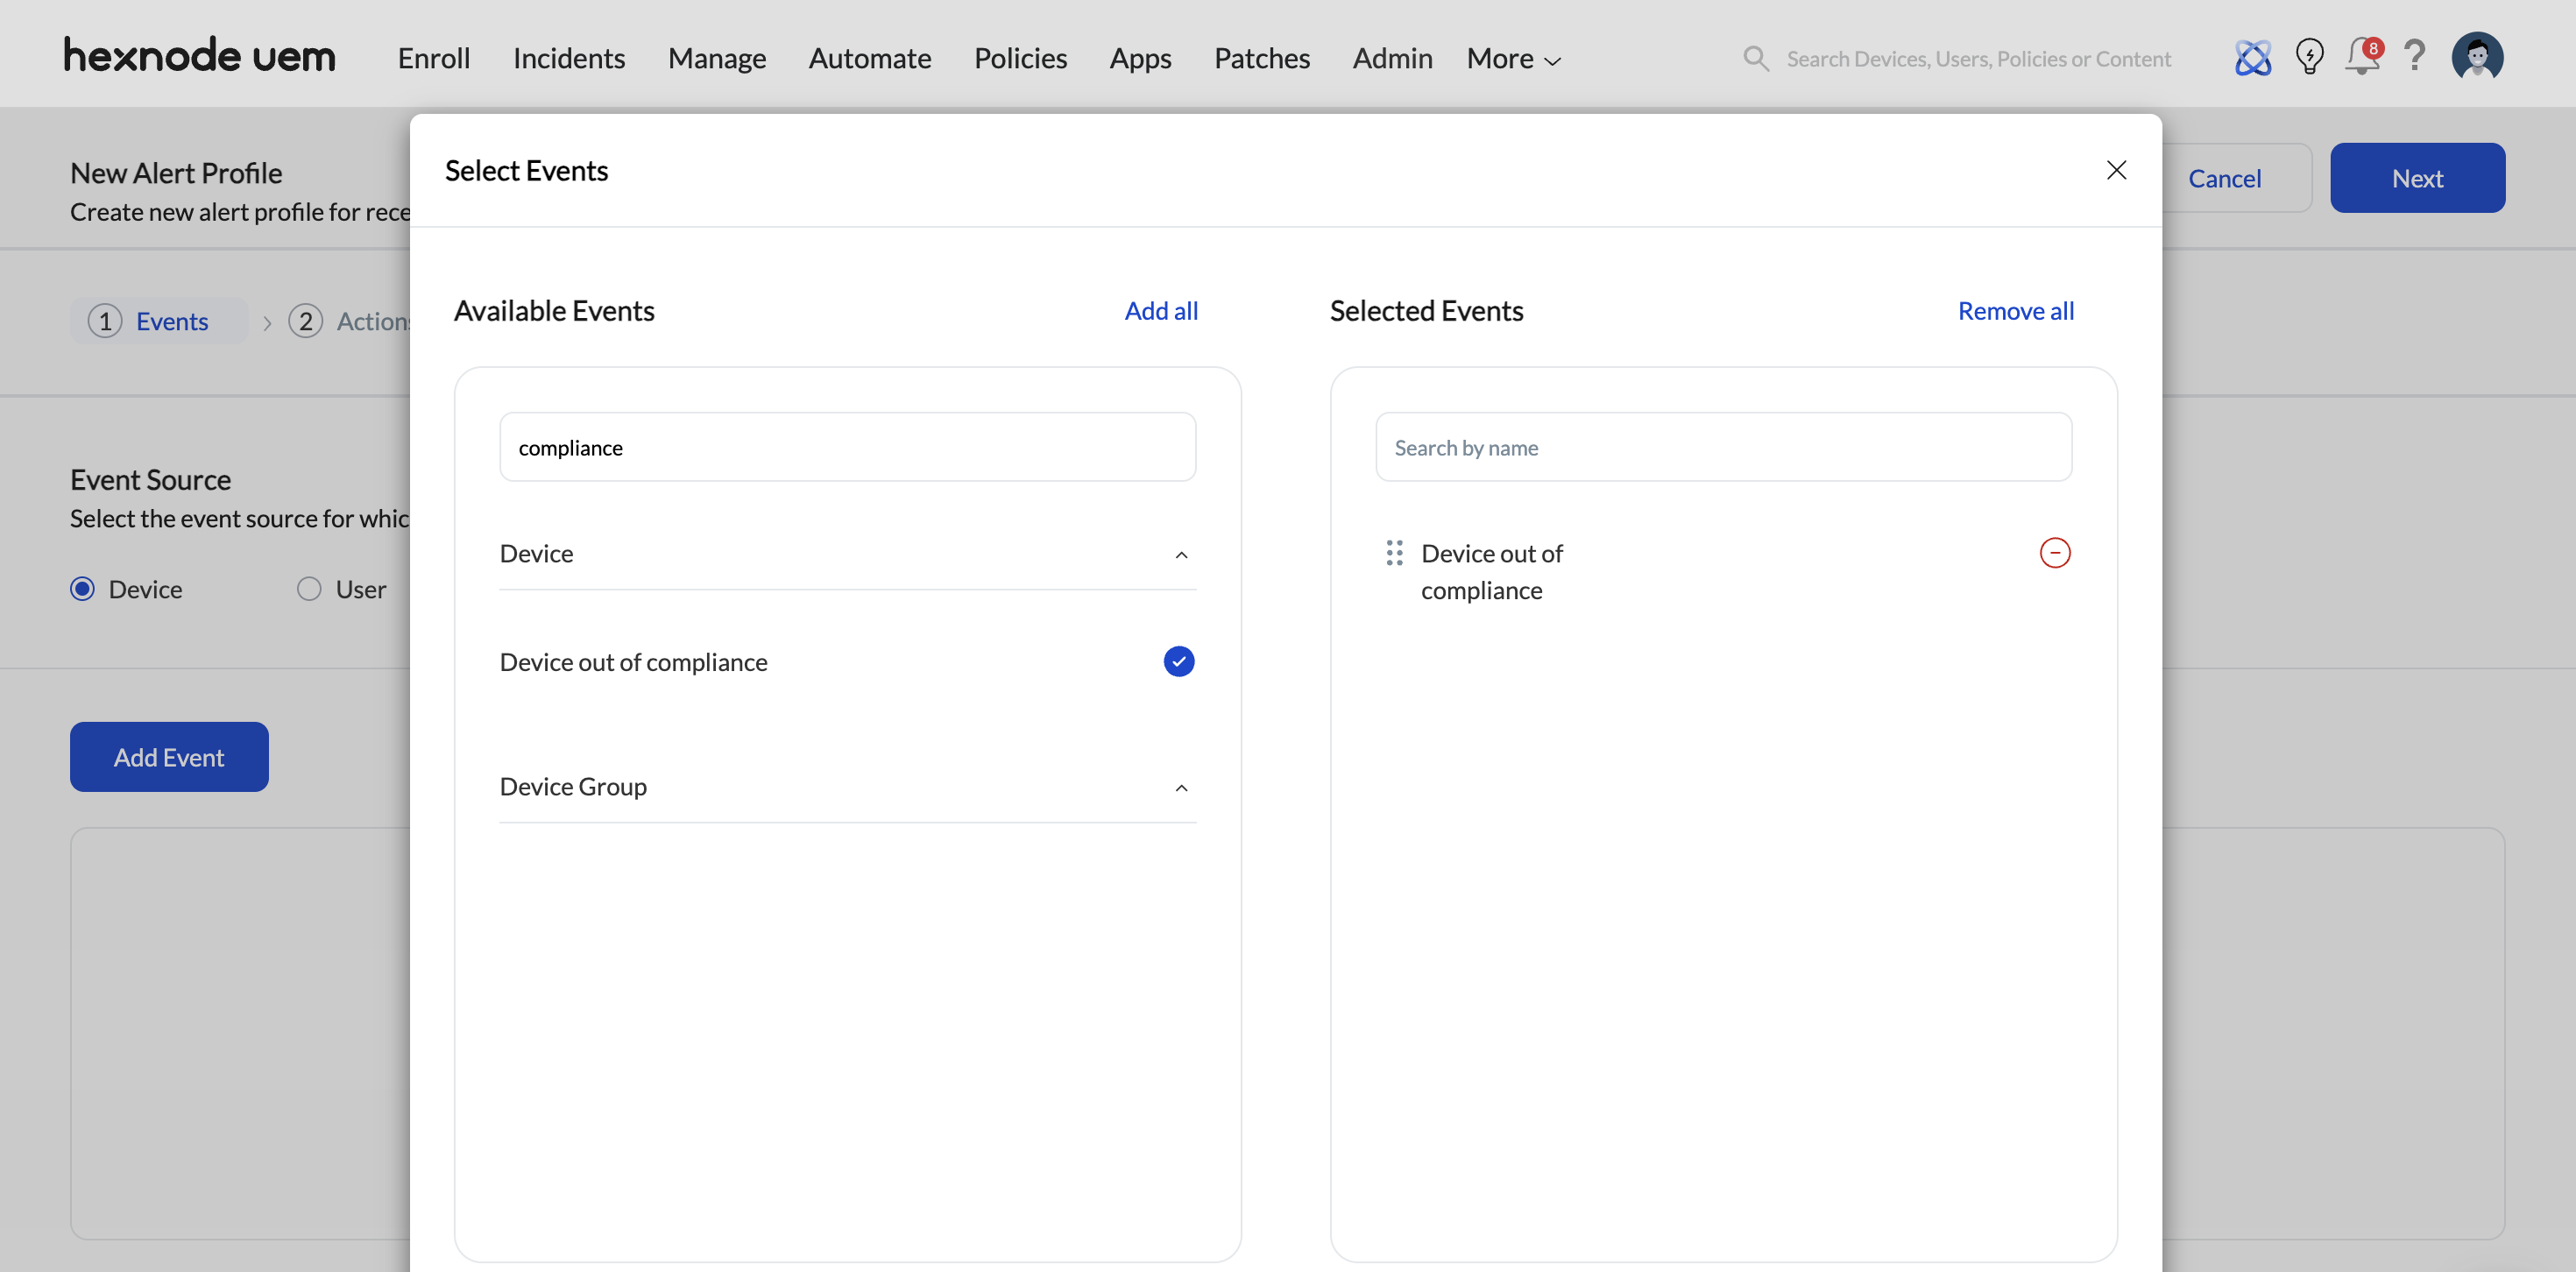Collapse the Device events section
The height and width of the screenshot is (1272, 2576).
coord(1181,555)
